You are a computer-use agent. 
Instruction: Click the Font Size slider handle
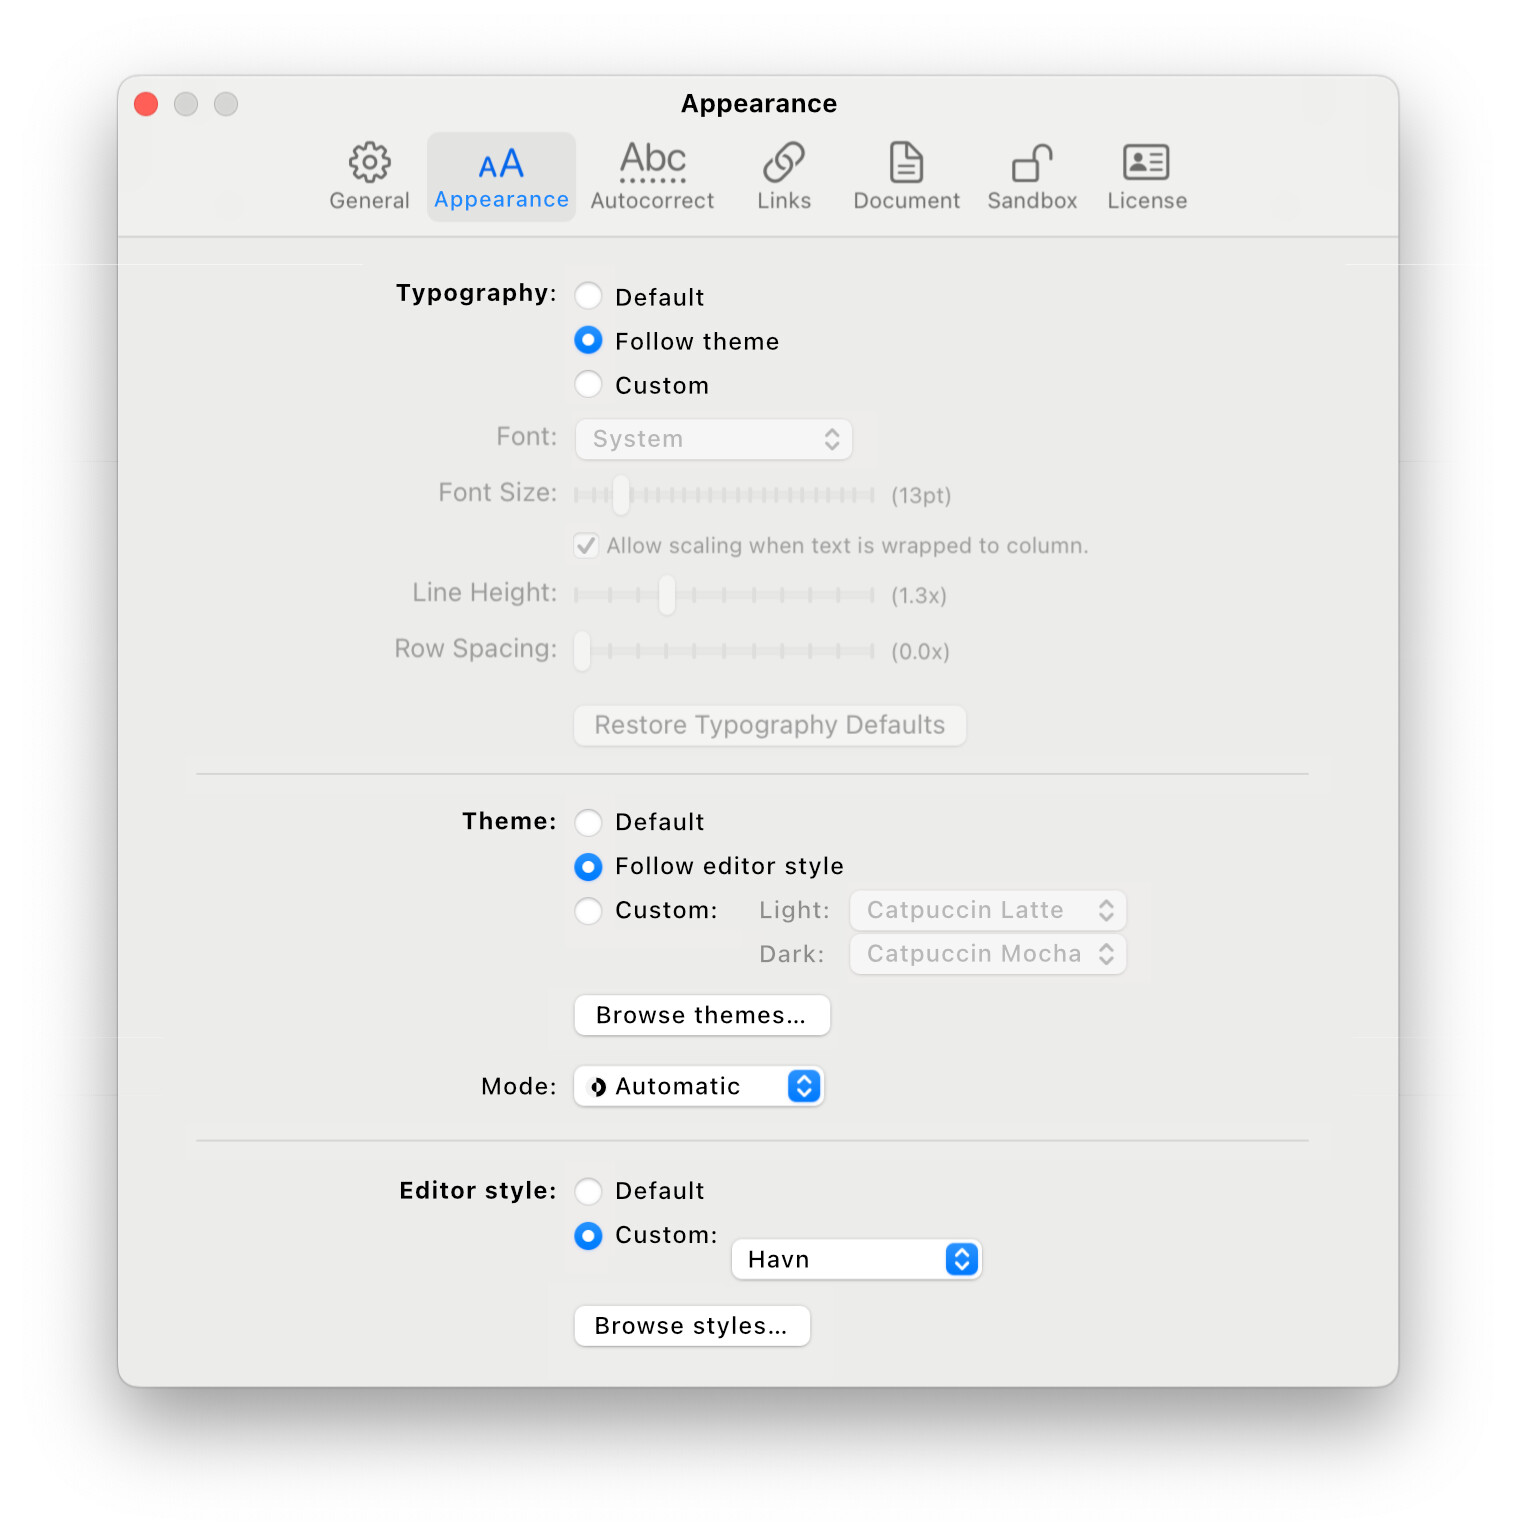coord(621,495)
